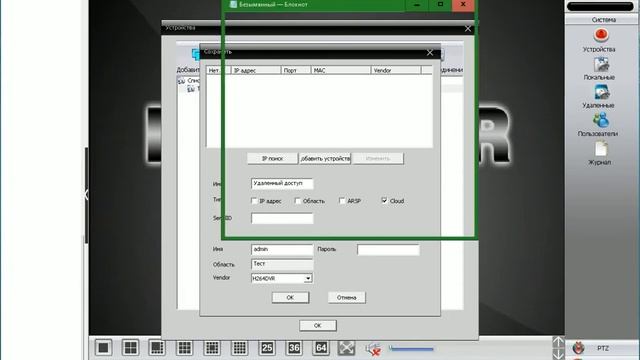
Task: Select the 64-channel view layout
Action: (321, 348)
